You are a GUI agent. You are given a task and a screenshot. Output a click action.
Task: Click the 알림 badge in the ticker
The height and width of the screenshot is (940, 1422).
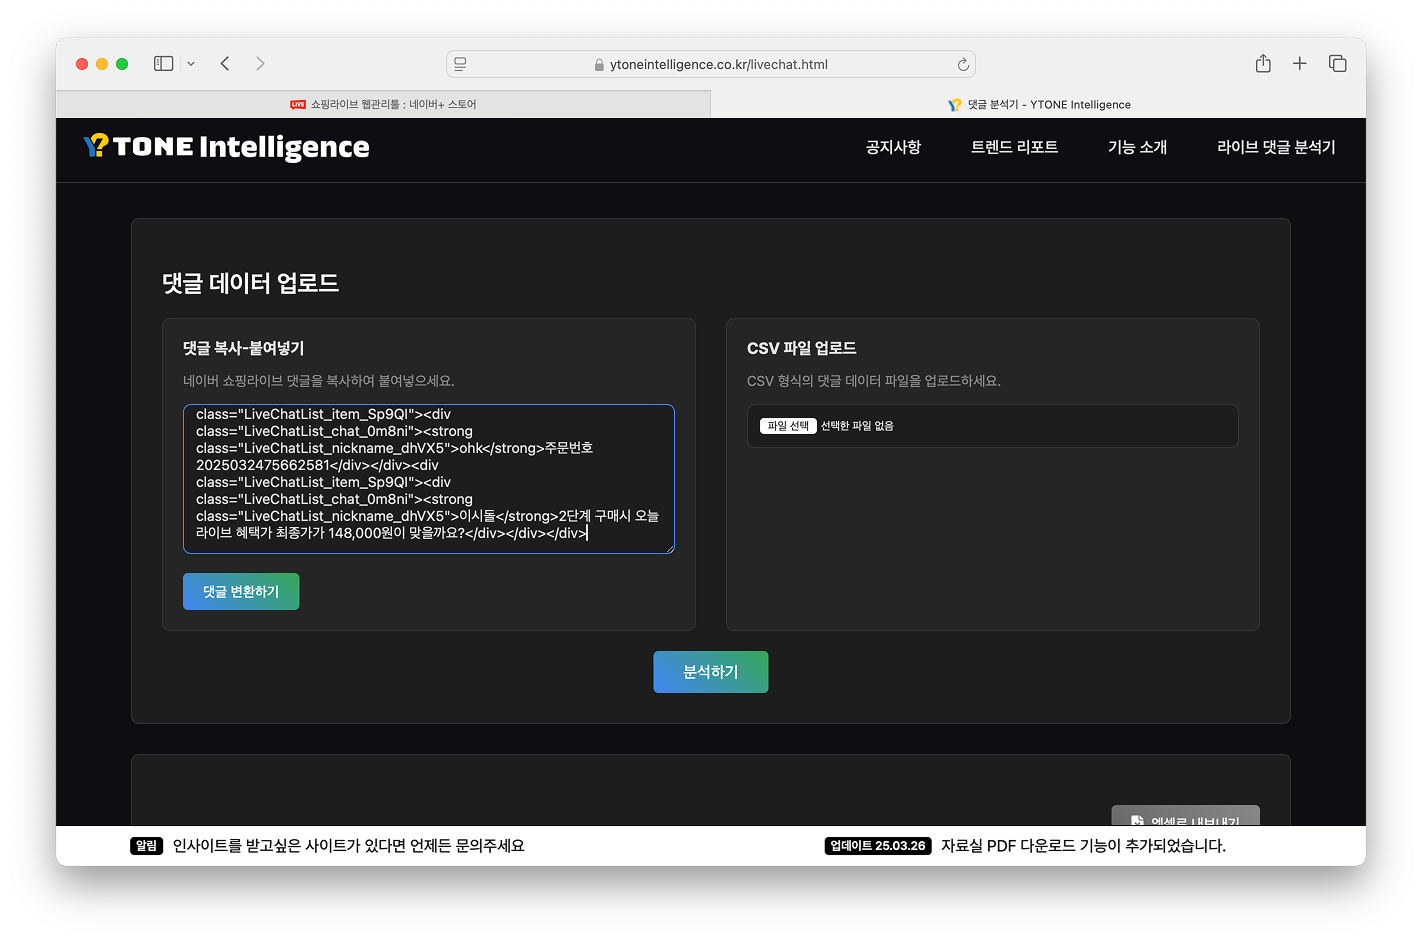tap(146, 846)
